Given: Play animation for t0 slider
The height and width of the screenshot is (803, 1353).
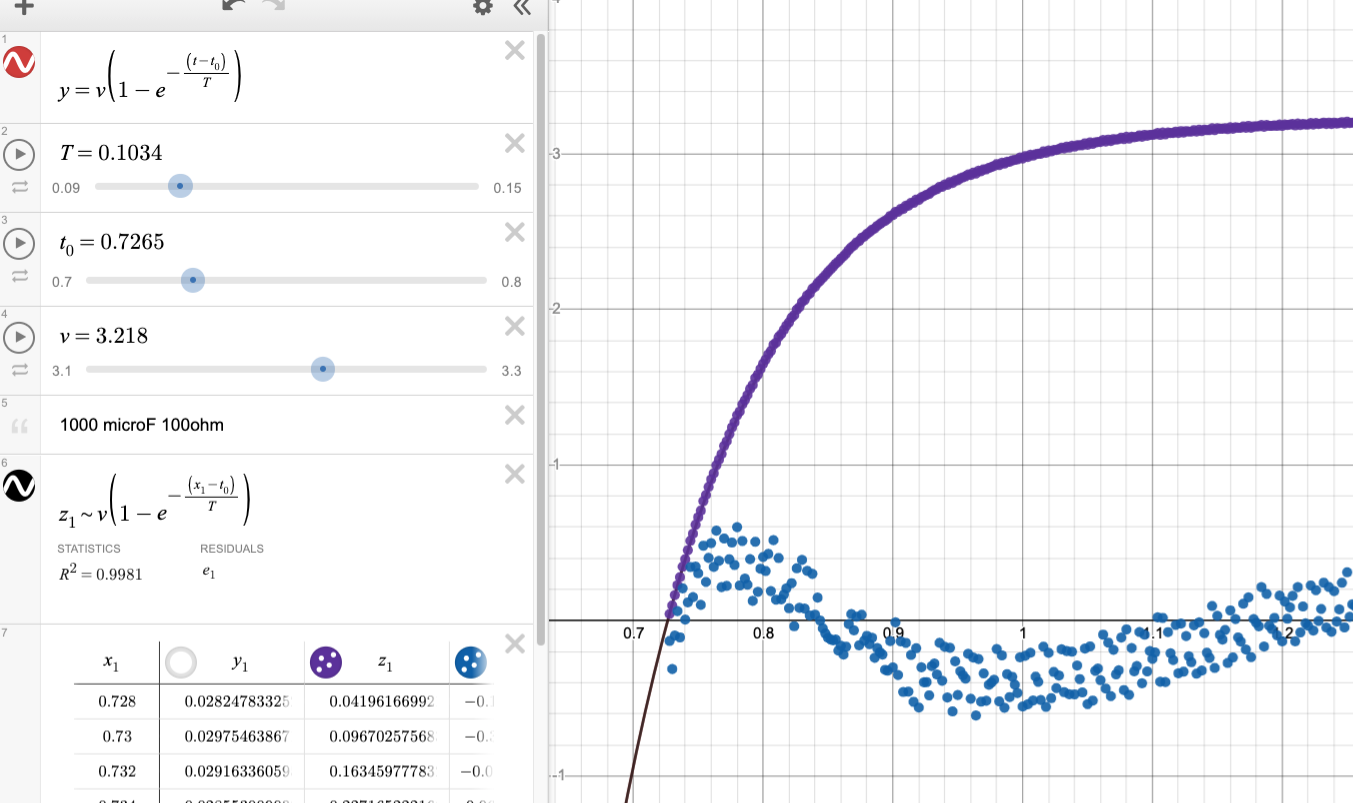Looking at the screenshot, I should [19, 243].
